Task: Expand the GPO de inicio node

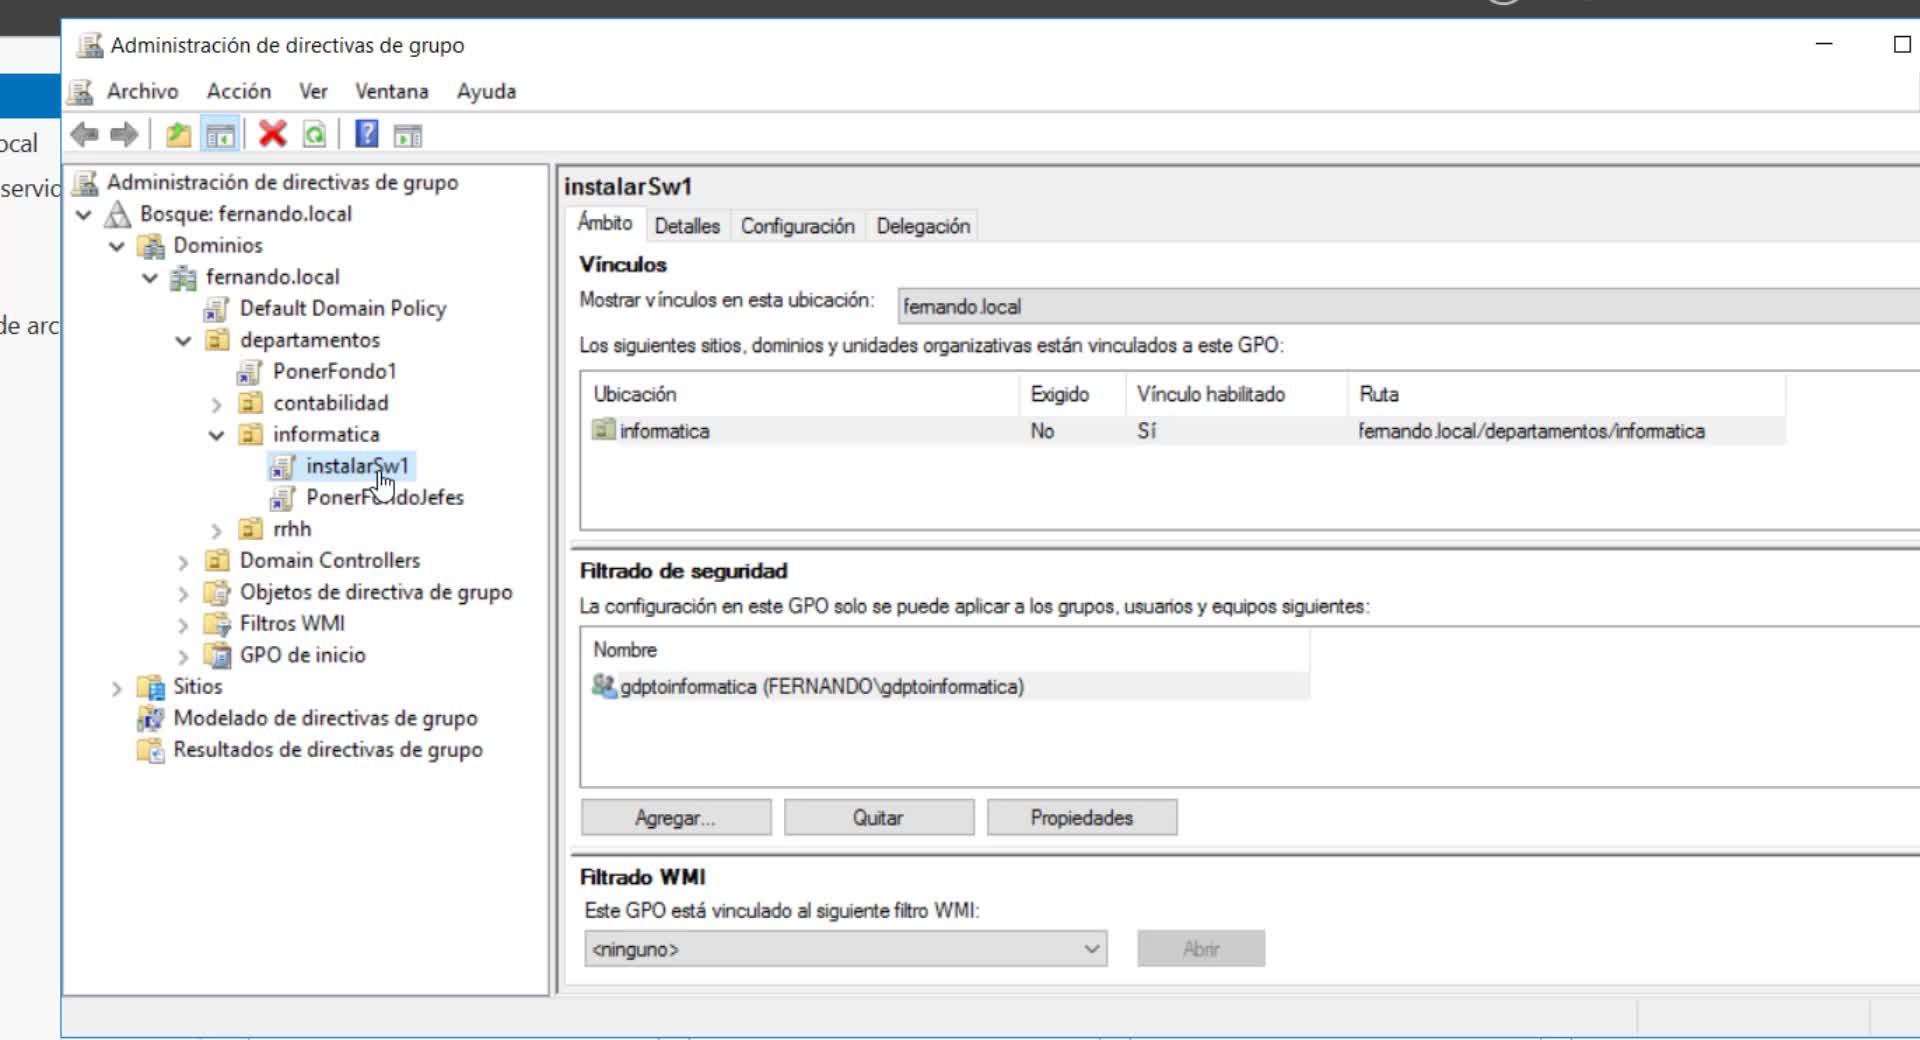Action: point(183,656)
